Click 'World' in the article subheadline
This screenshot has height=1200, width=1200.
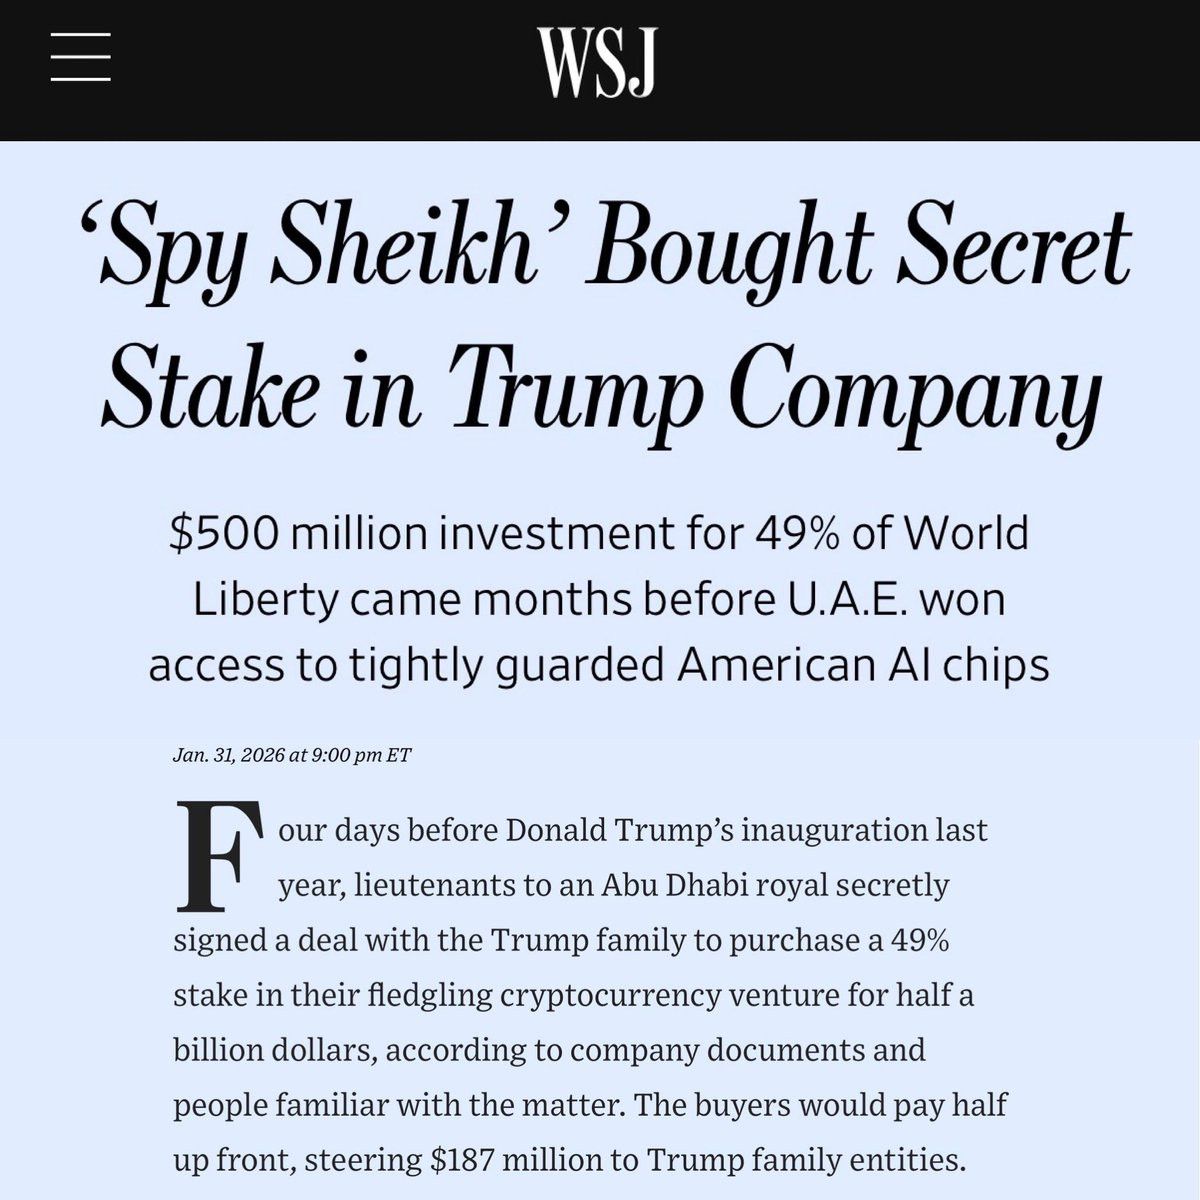point(966,532)
